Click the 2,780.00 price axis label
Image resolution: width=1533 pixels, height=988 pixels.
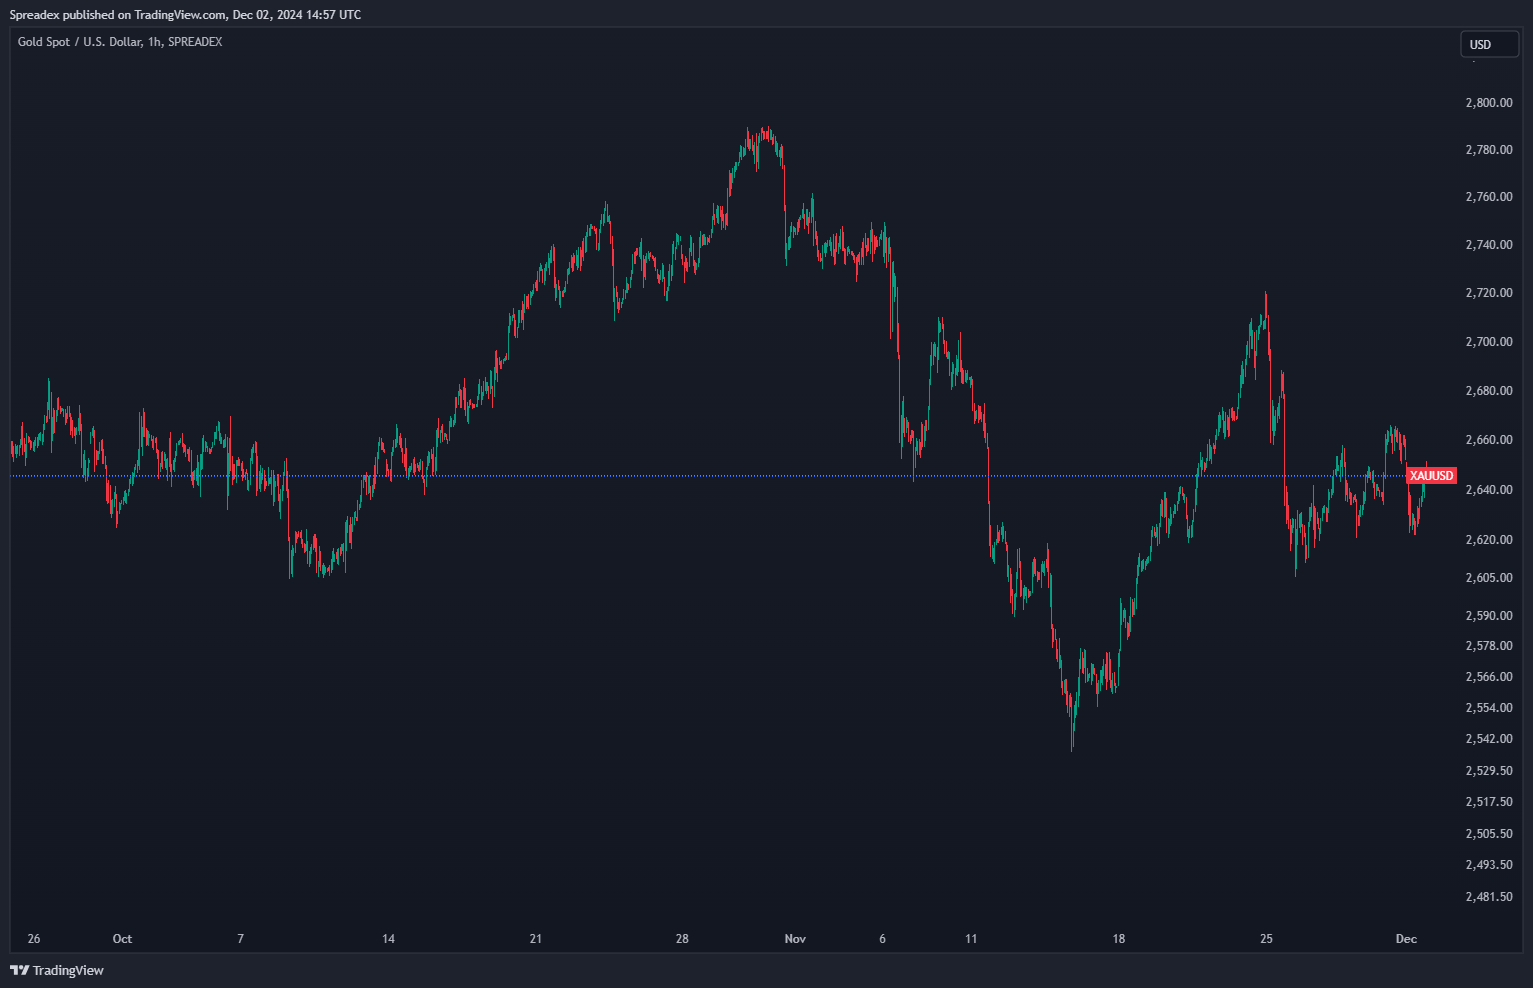point(1489,150)
